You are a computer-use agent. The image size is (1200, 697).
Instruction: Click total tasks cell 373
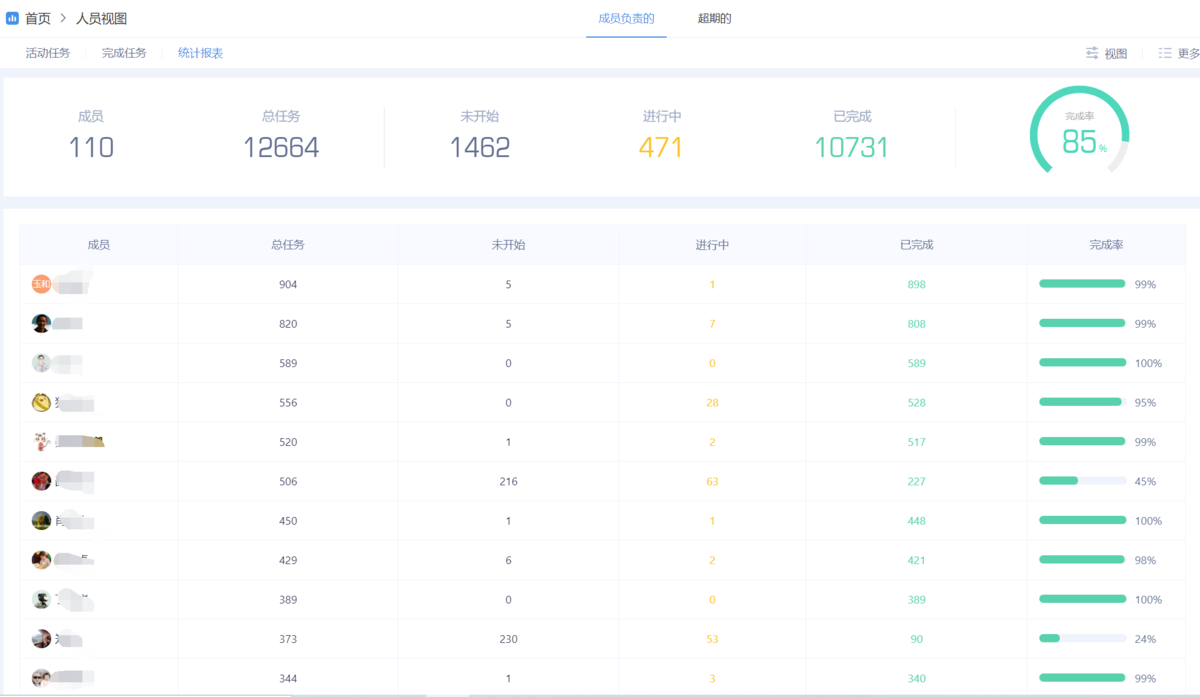(288, 639)
